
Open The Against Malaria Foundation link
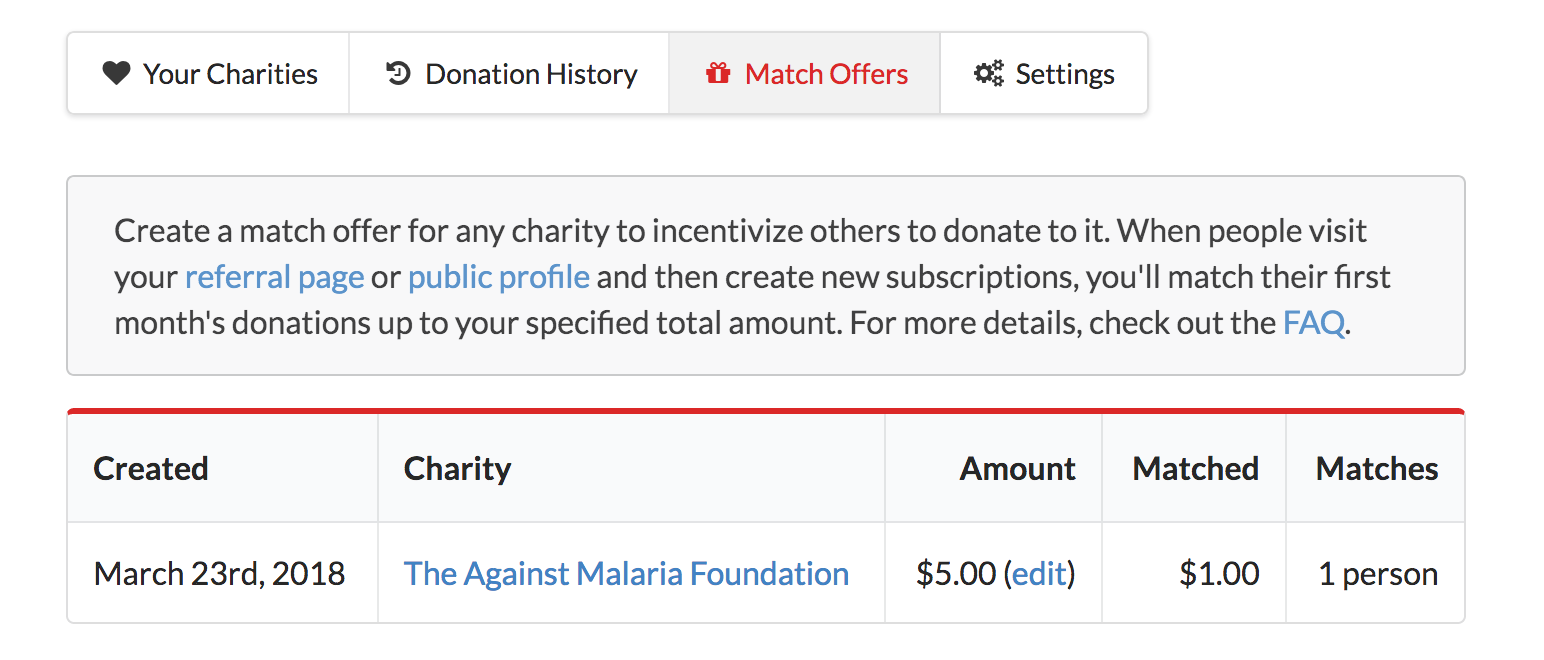pyautogui.click(x=626, y=574)
